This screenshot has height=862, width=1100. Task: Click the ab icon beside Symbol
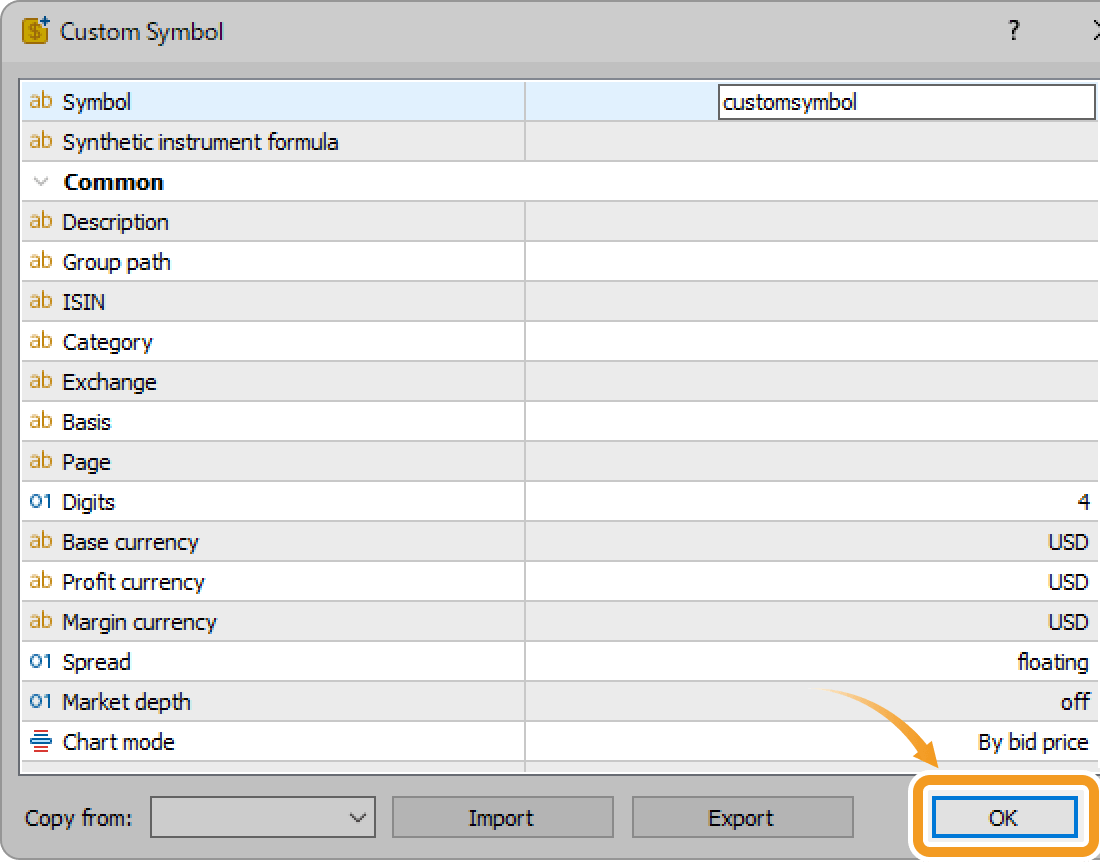click(41, 101)
